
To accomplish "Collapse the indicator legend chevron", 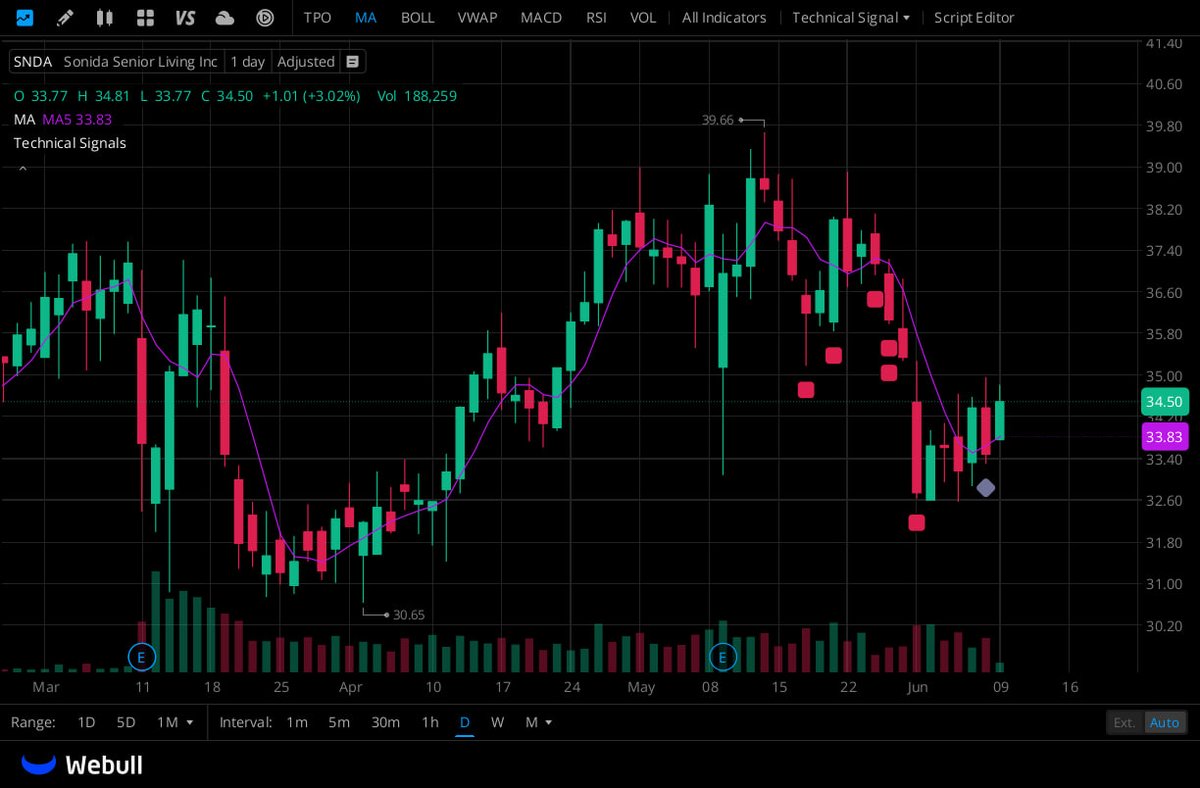I will 23,169.
